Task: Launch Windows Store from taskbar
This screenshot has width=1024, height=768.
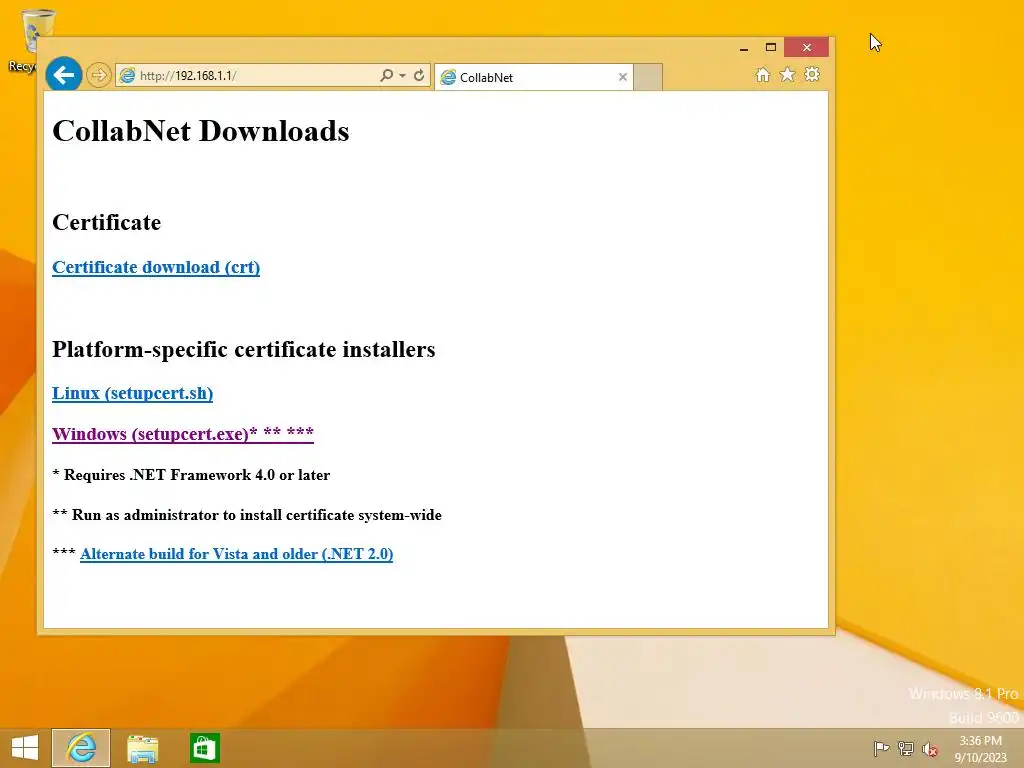Action: coord(204,748)
